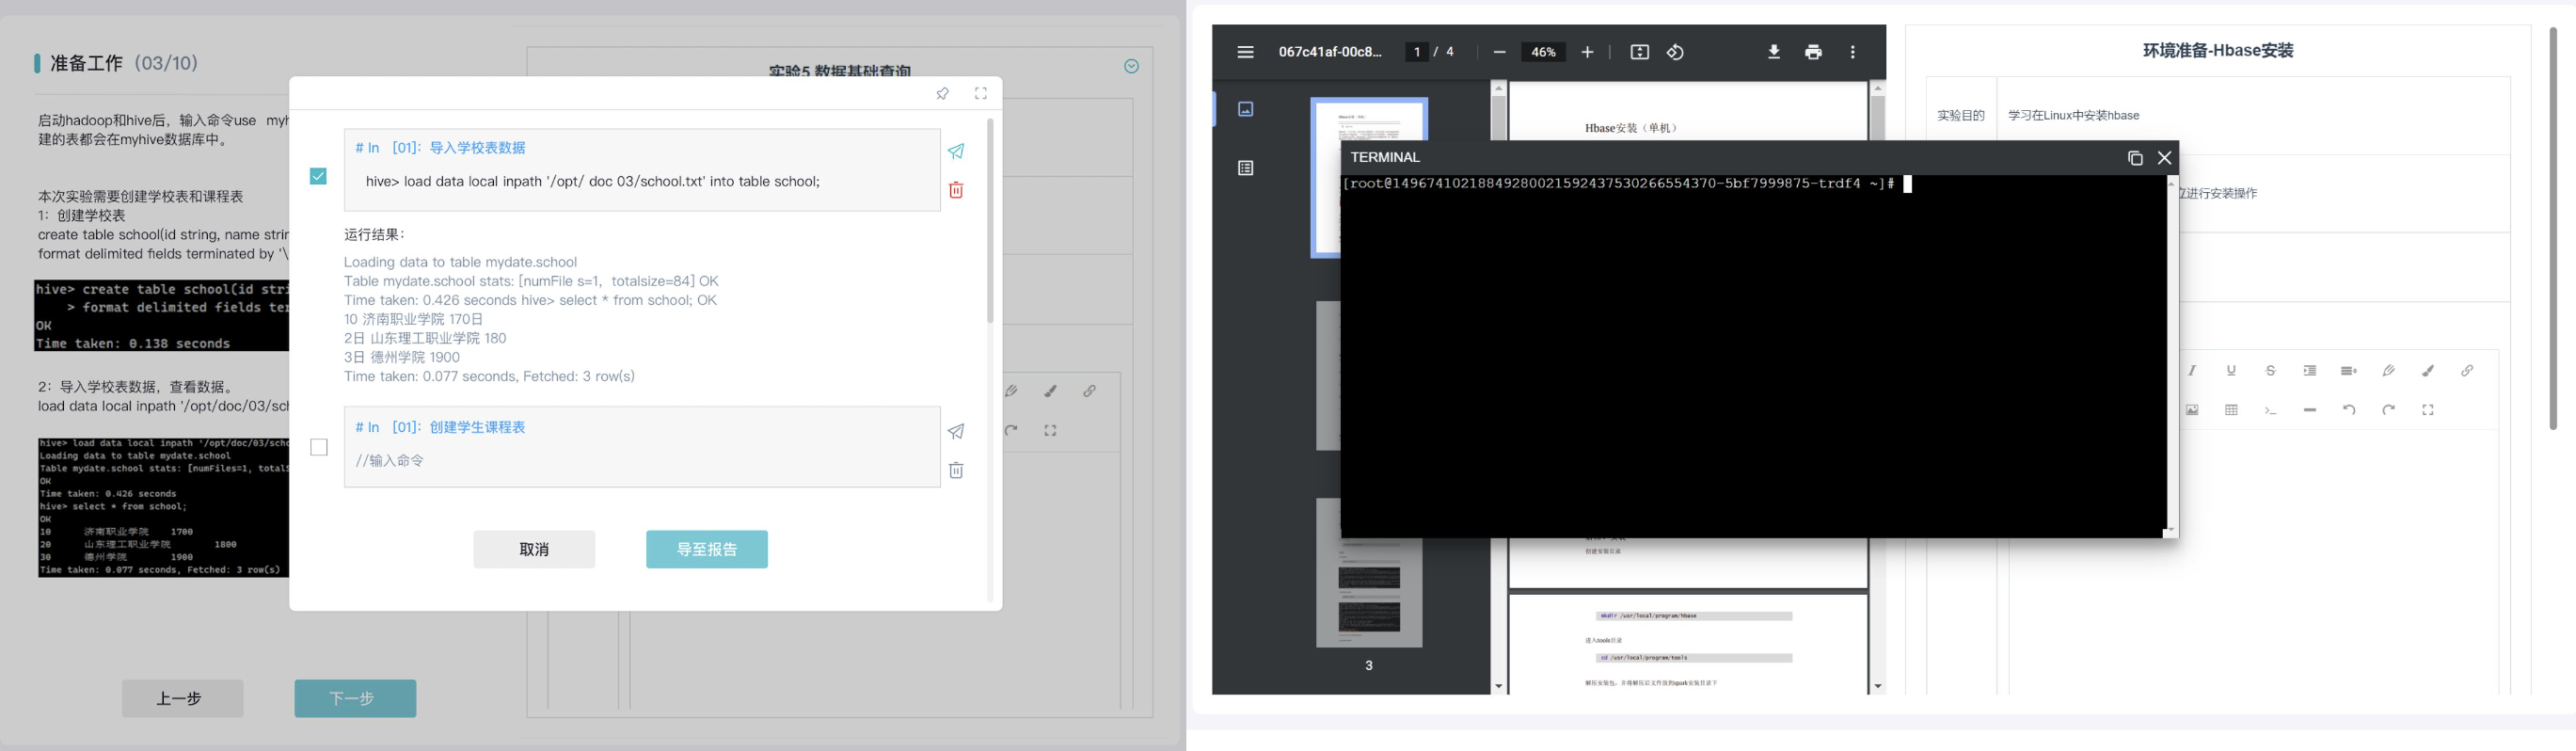This screenshot has height=751, width=2576.
Task: Indent text in the Hbase report editor
Action: pos(2310,371)
